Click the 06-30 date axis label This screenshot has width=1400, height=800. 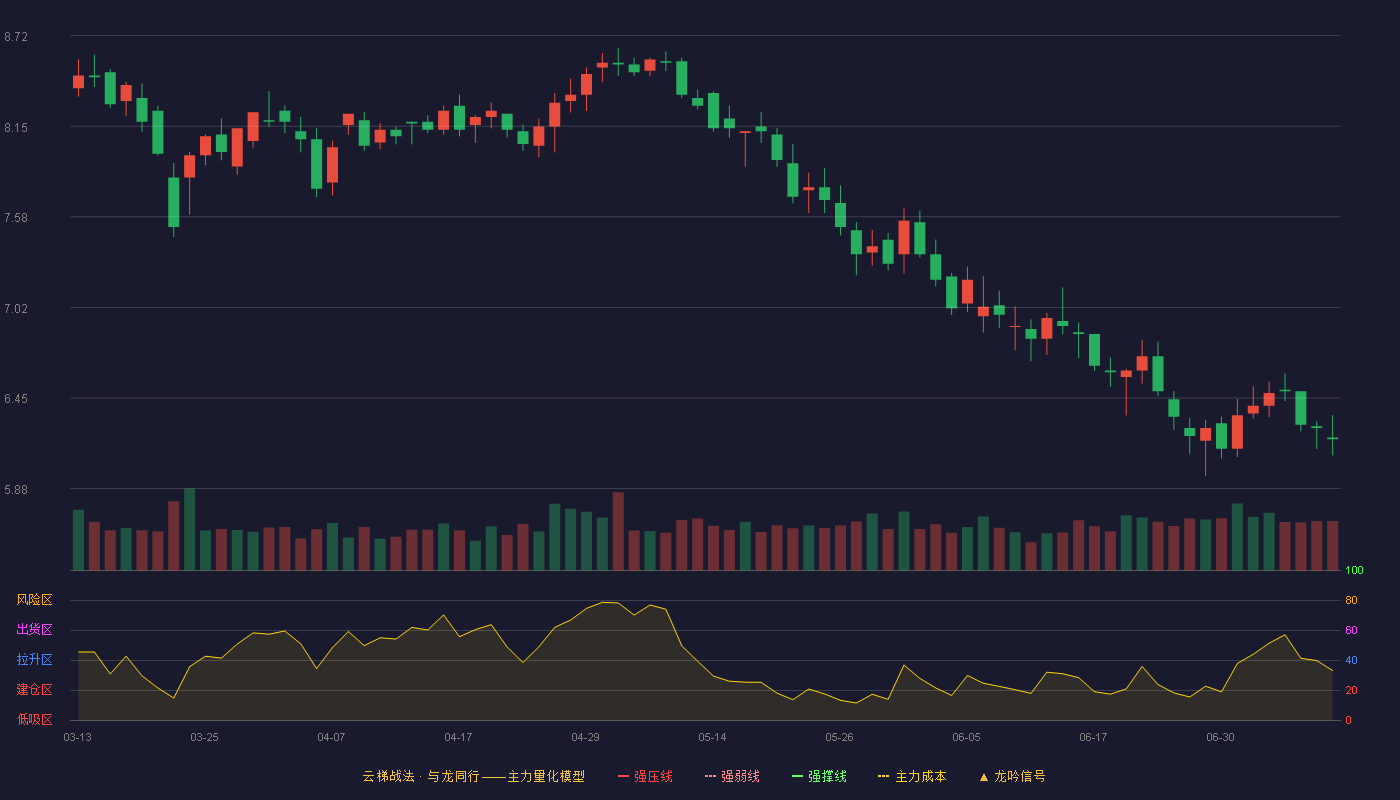tap(1220, 737)
